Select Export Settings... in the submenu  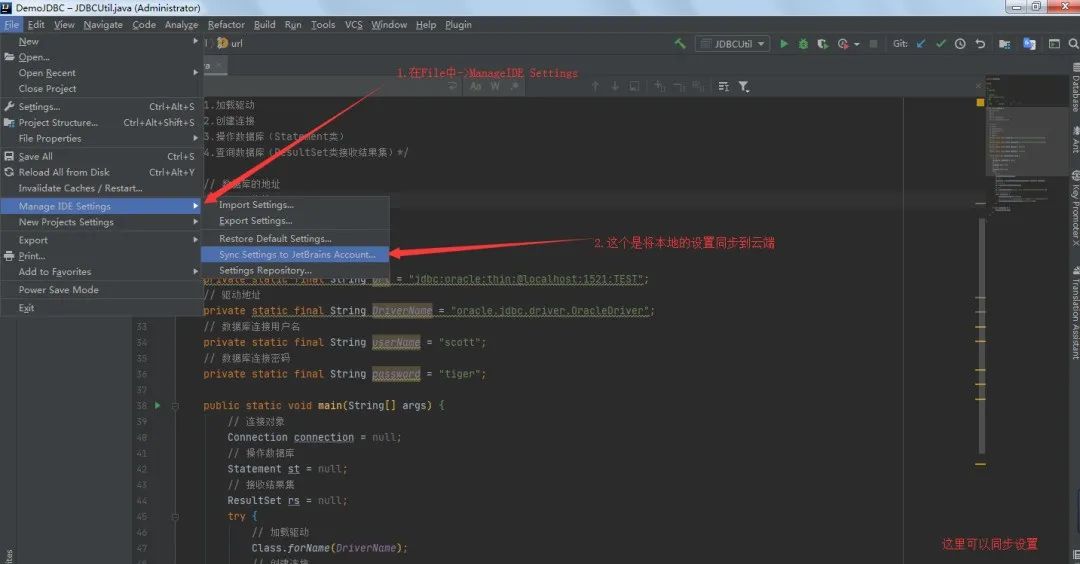[x=295, y=220]
